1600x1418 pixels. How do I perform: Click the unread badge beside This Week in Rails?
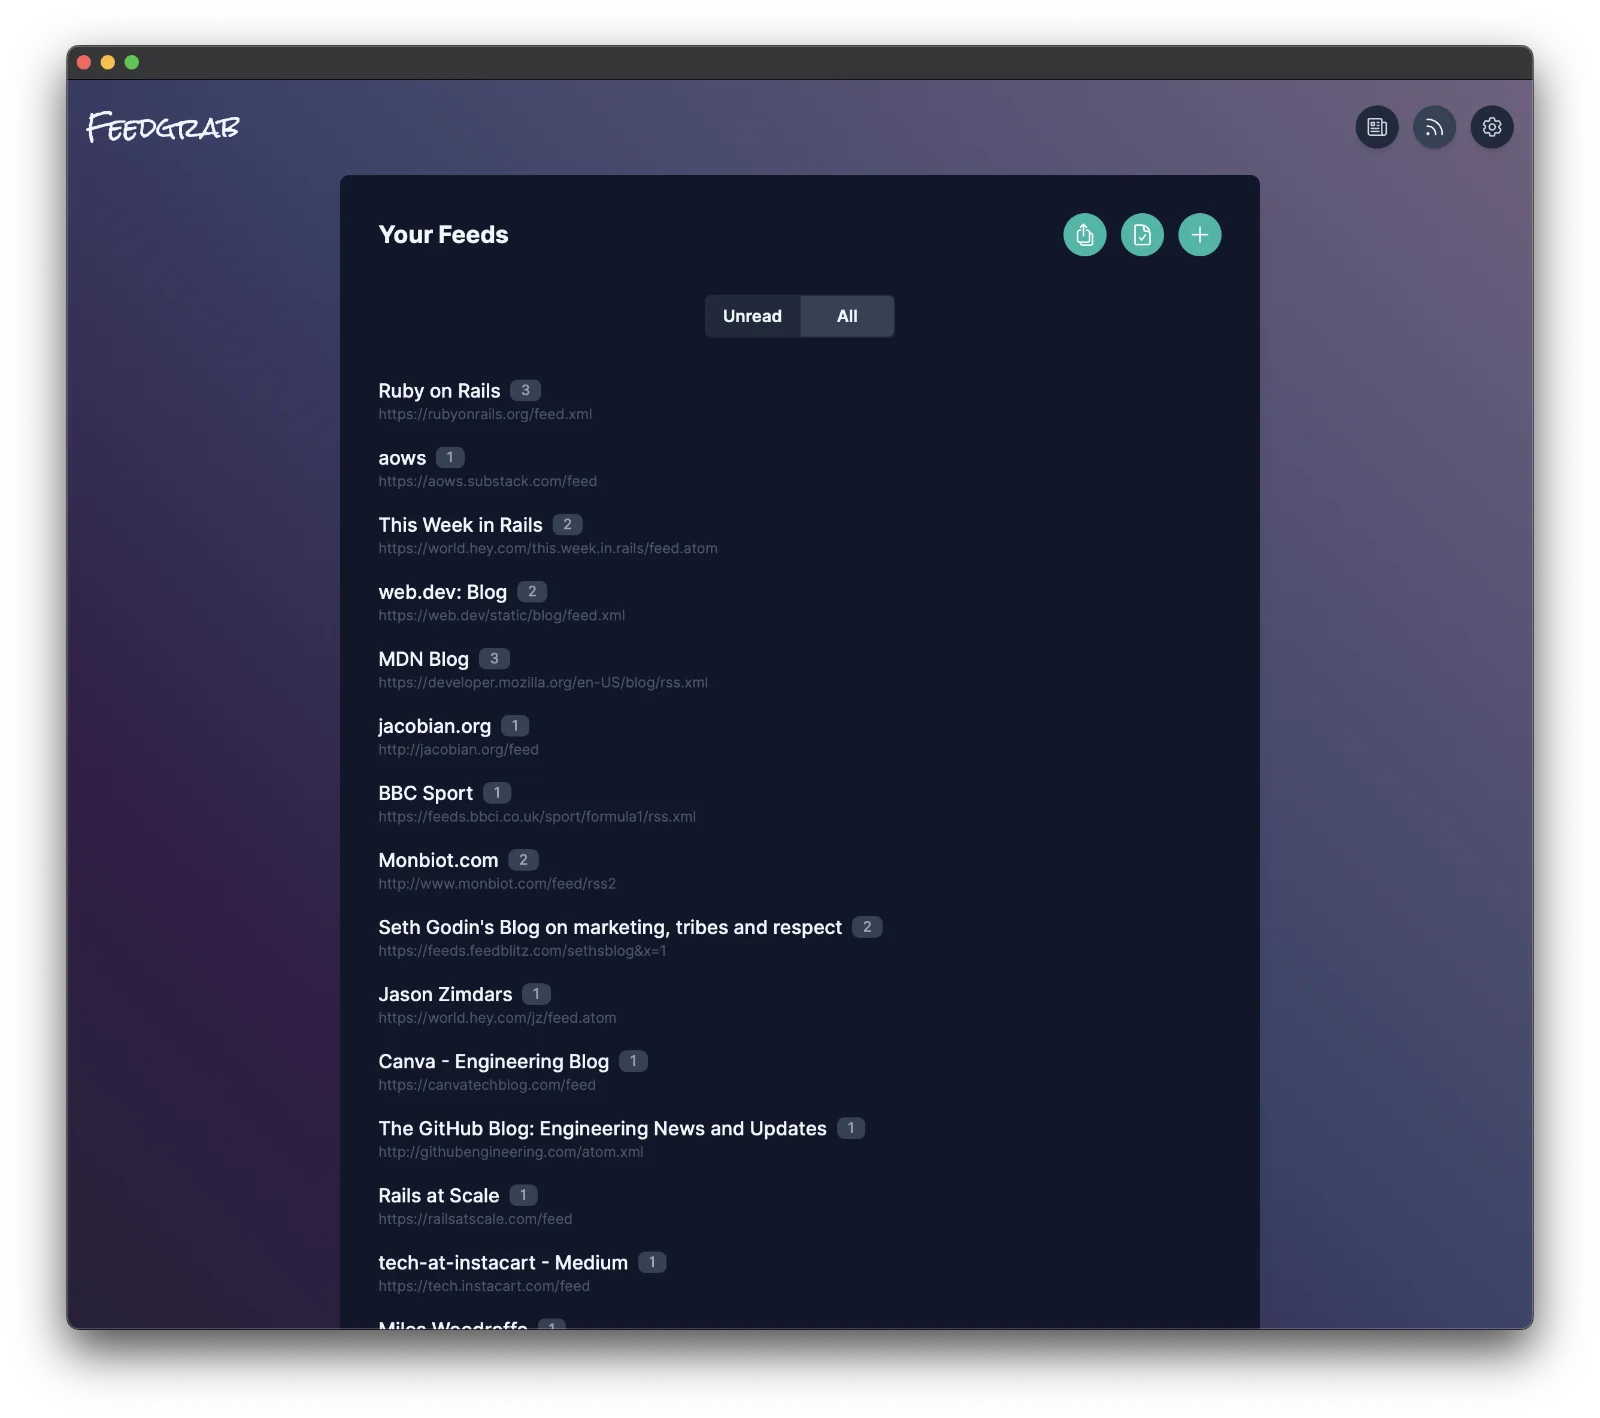click(x=567, y=524)
